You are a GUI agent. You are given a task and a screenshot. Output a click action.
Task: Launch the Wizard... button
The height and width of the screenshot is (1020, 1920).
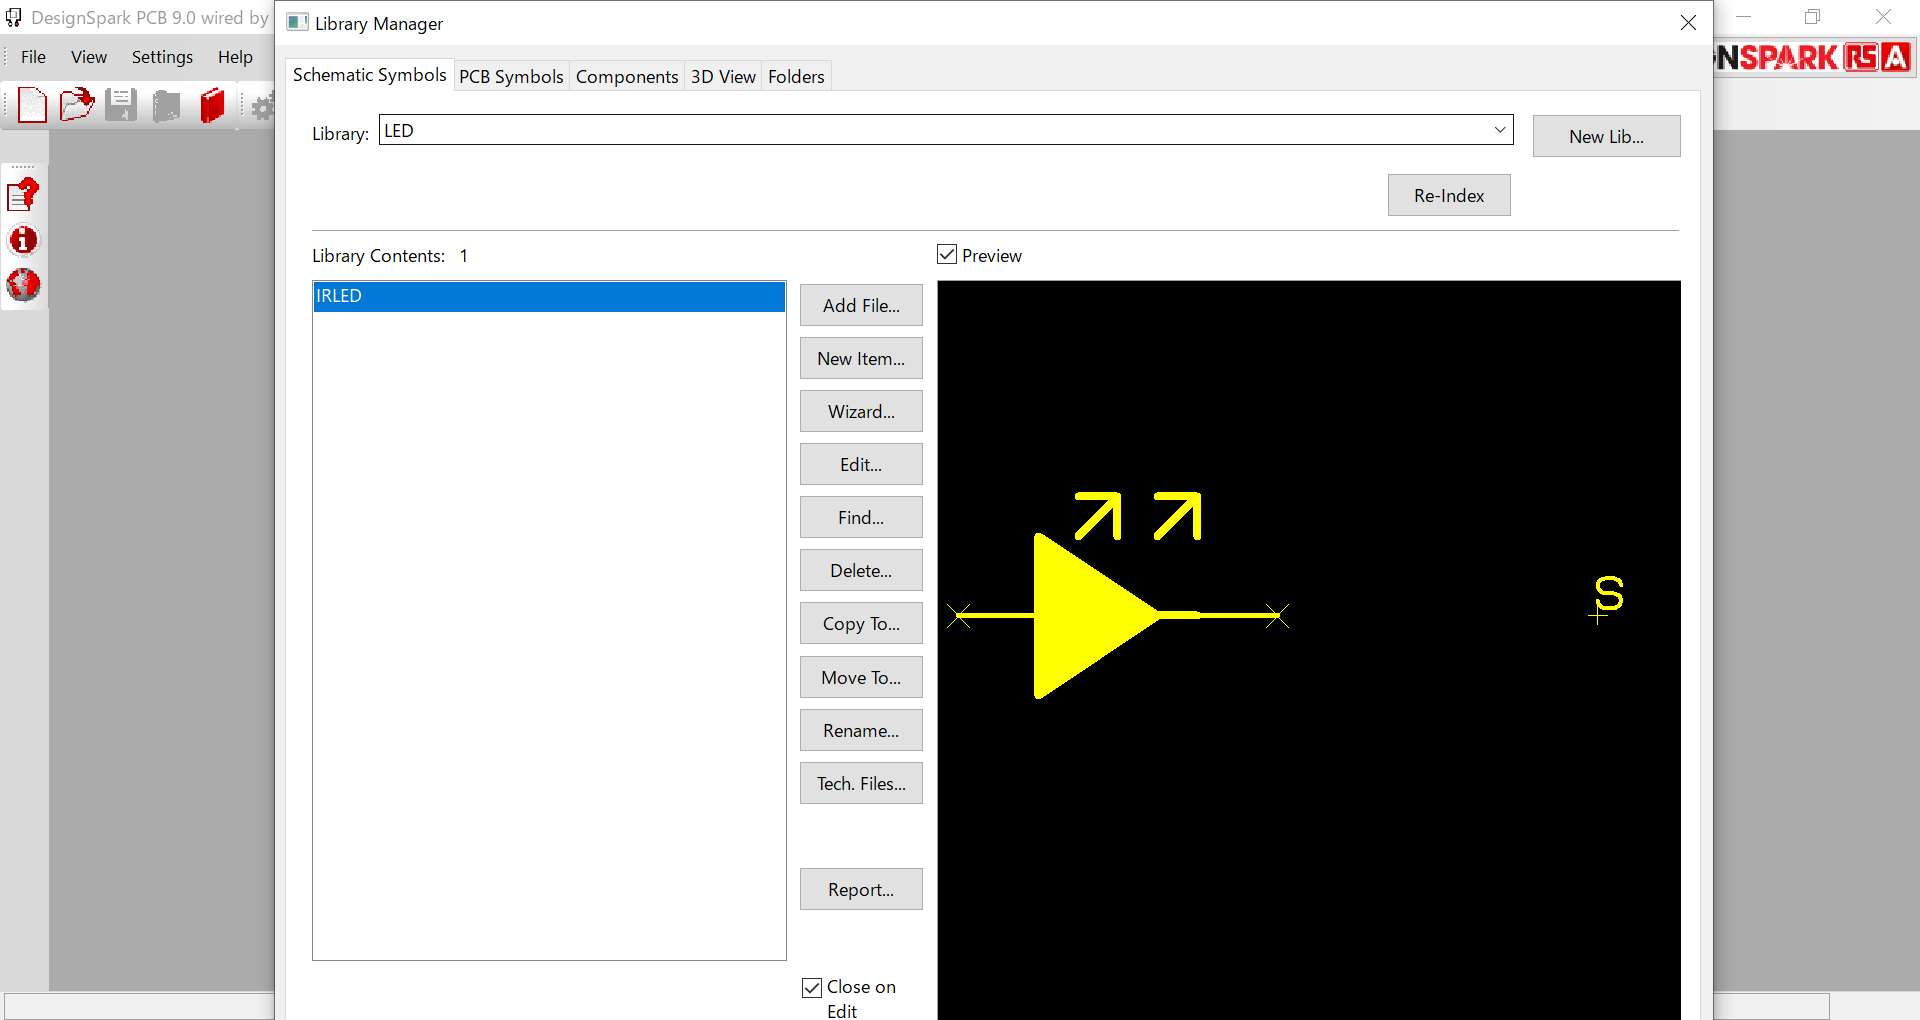[861, 411]
